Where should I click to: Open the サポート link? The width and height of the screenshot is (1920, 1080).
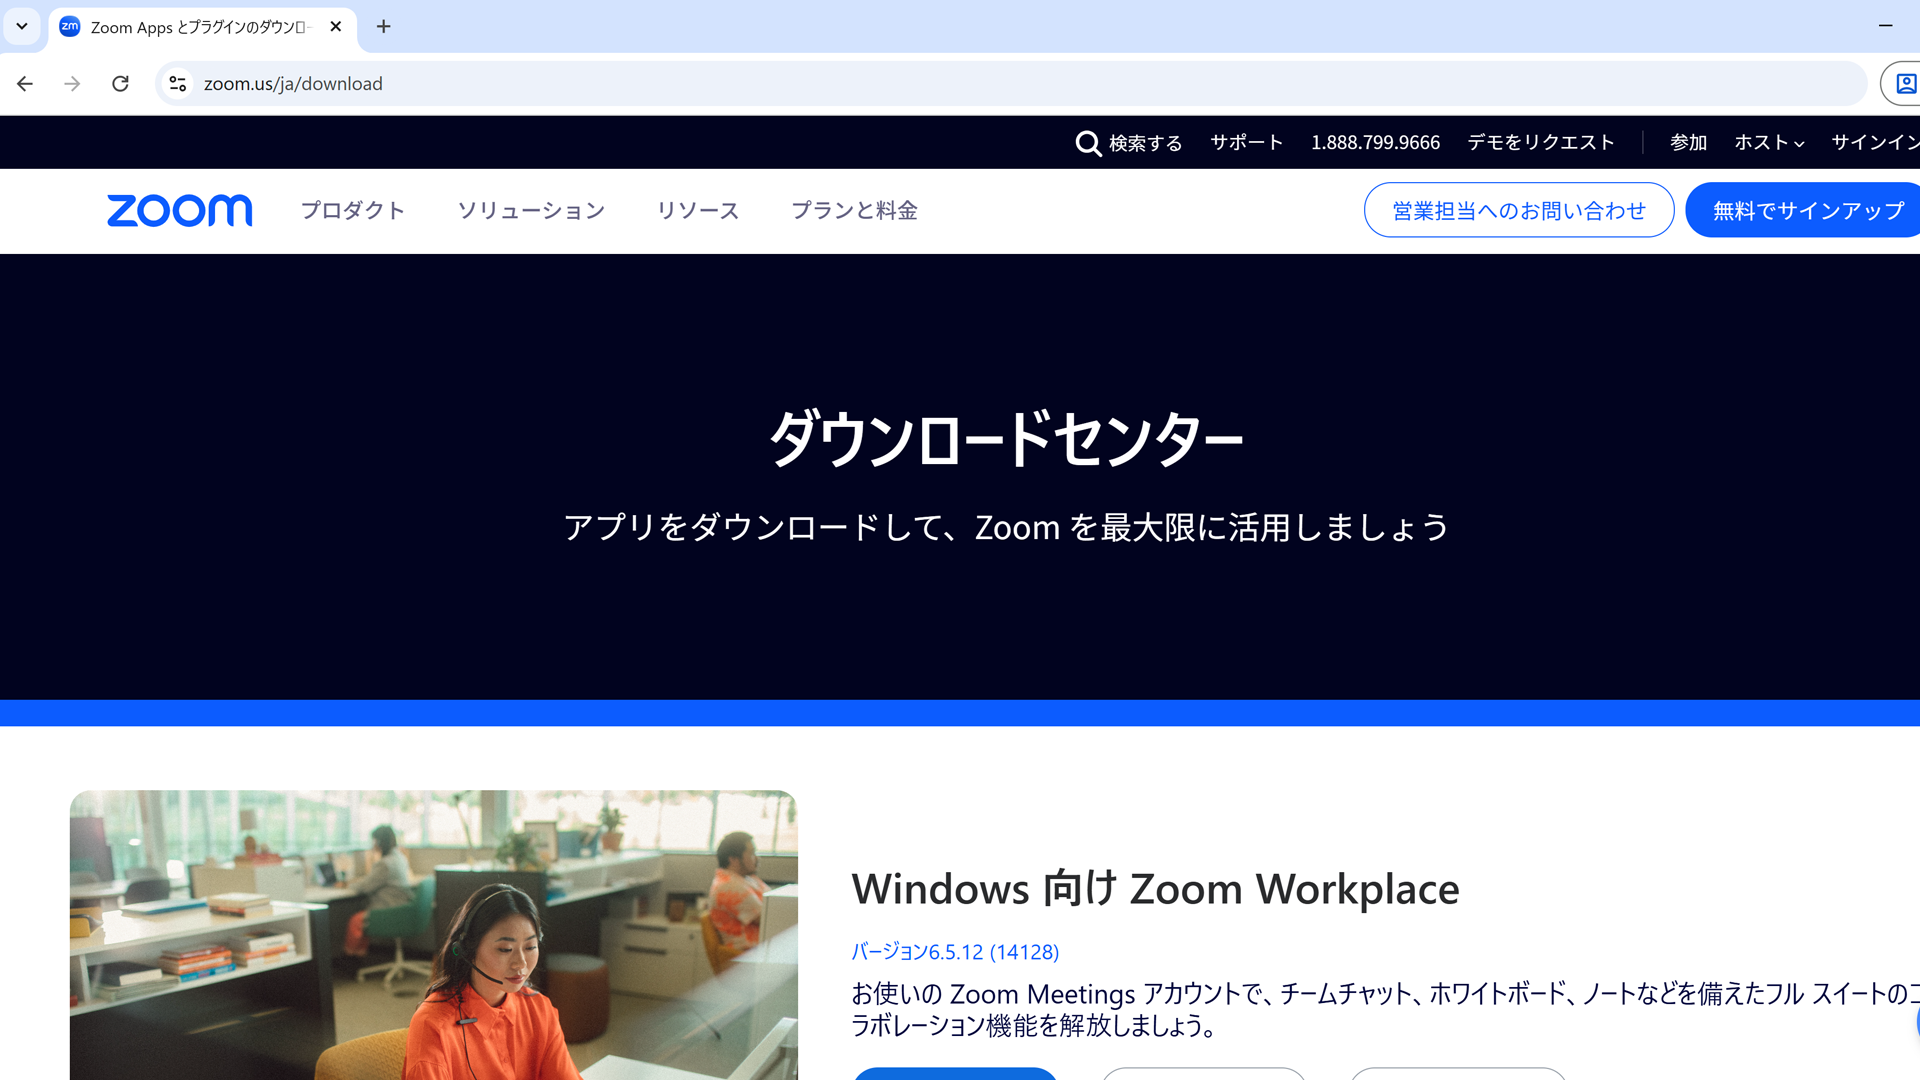(1247, 142)
